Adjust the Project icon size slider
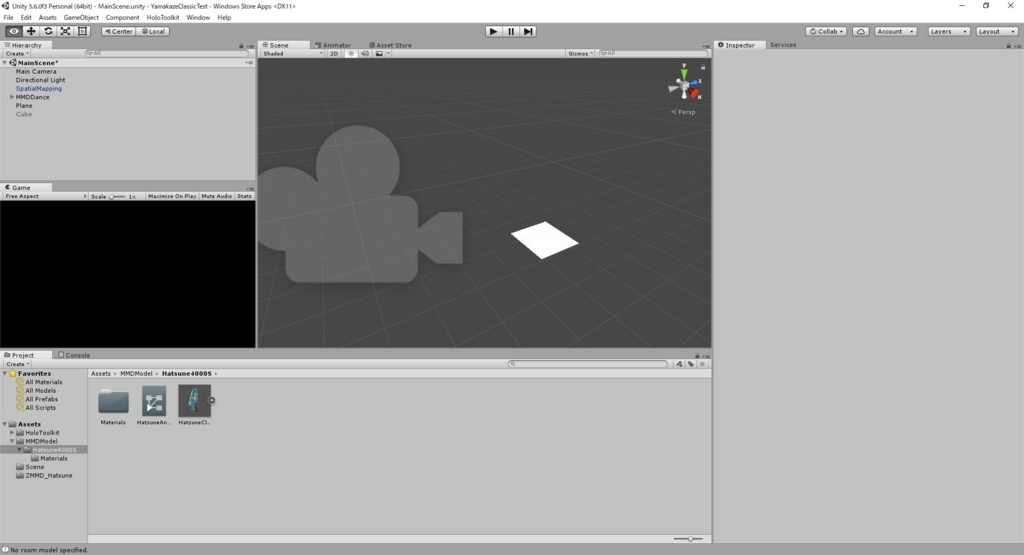Viewport: 1024px width, 555px height. coord(688,539)
